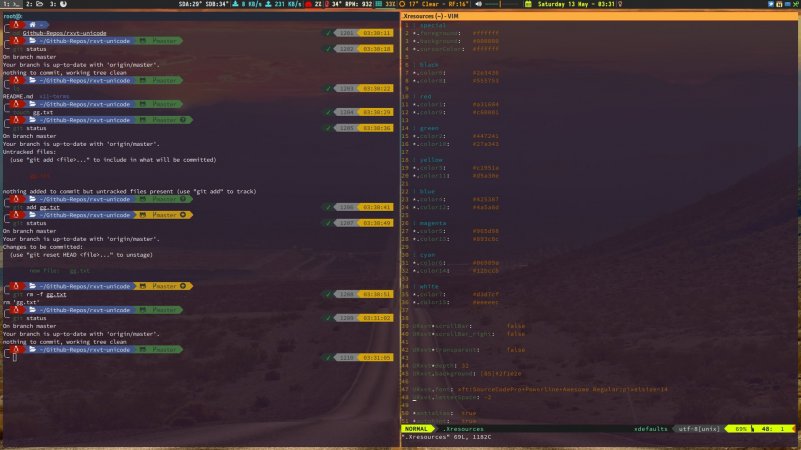Click '.Xresources' filename in Vim statusline
The image size is (801, 450).
tap(463, 429)
